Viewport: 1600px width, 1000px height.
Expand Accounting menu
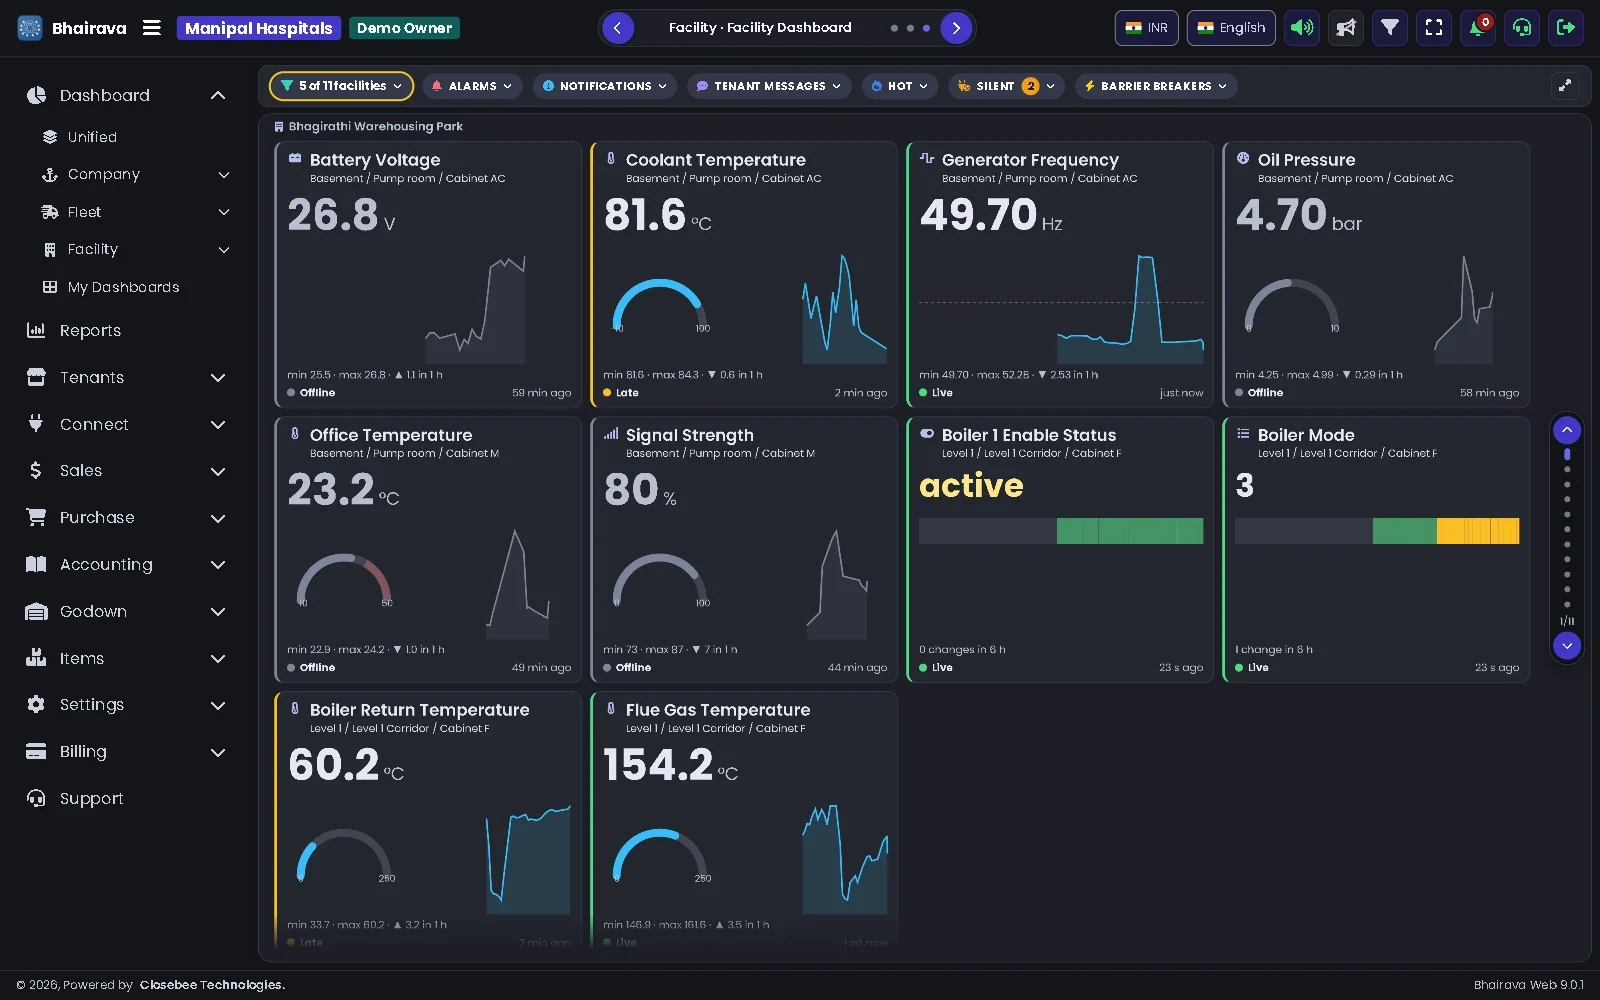[128, 565]
